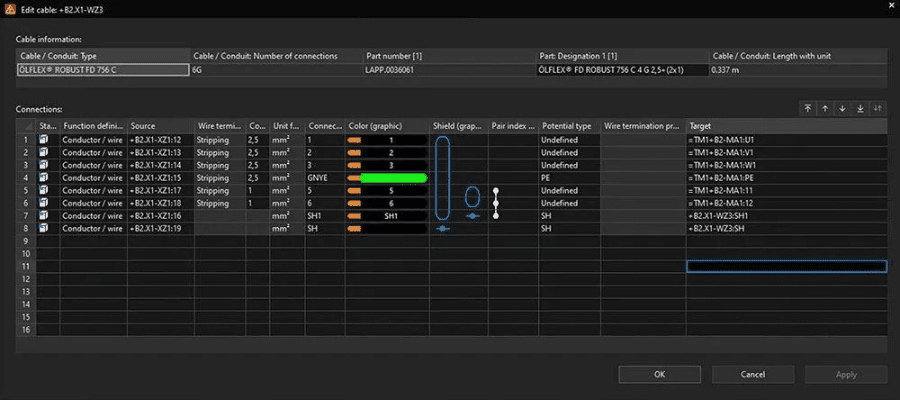Click the move-to-top arrow icon

(808, 108)
